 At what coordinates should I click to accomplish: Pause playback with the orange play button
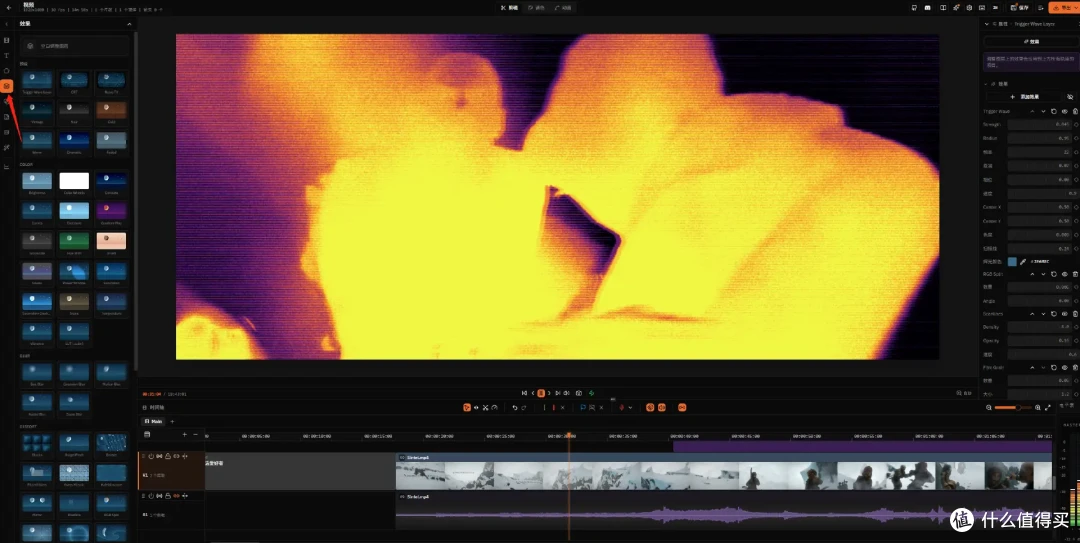pos(541,393)
